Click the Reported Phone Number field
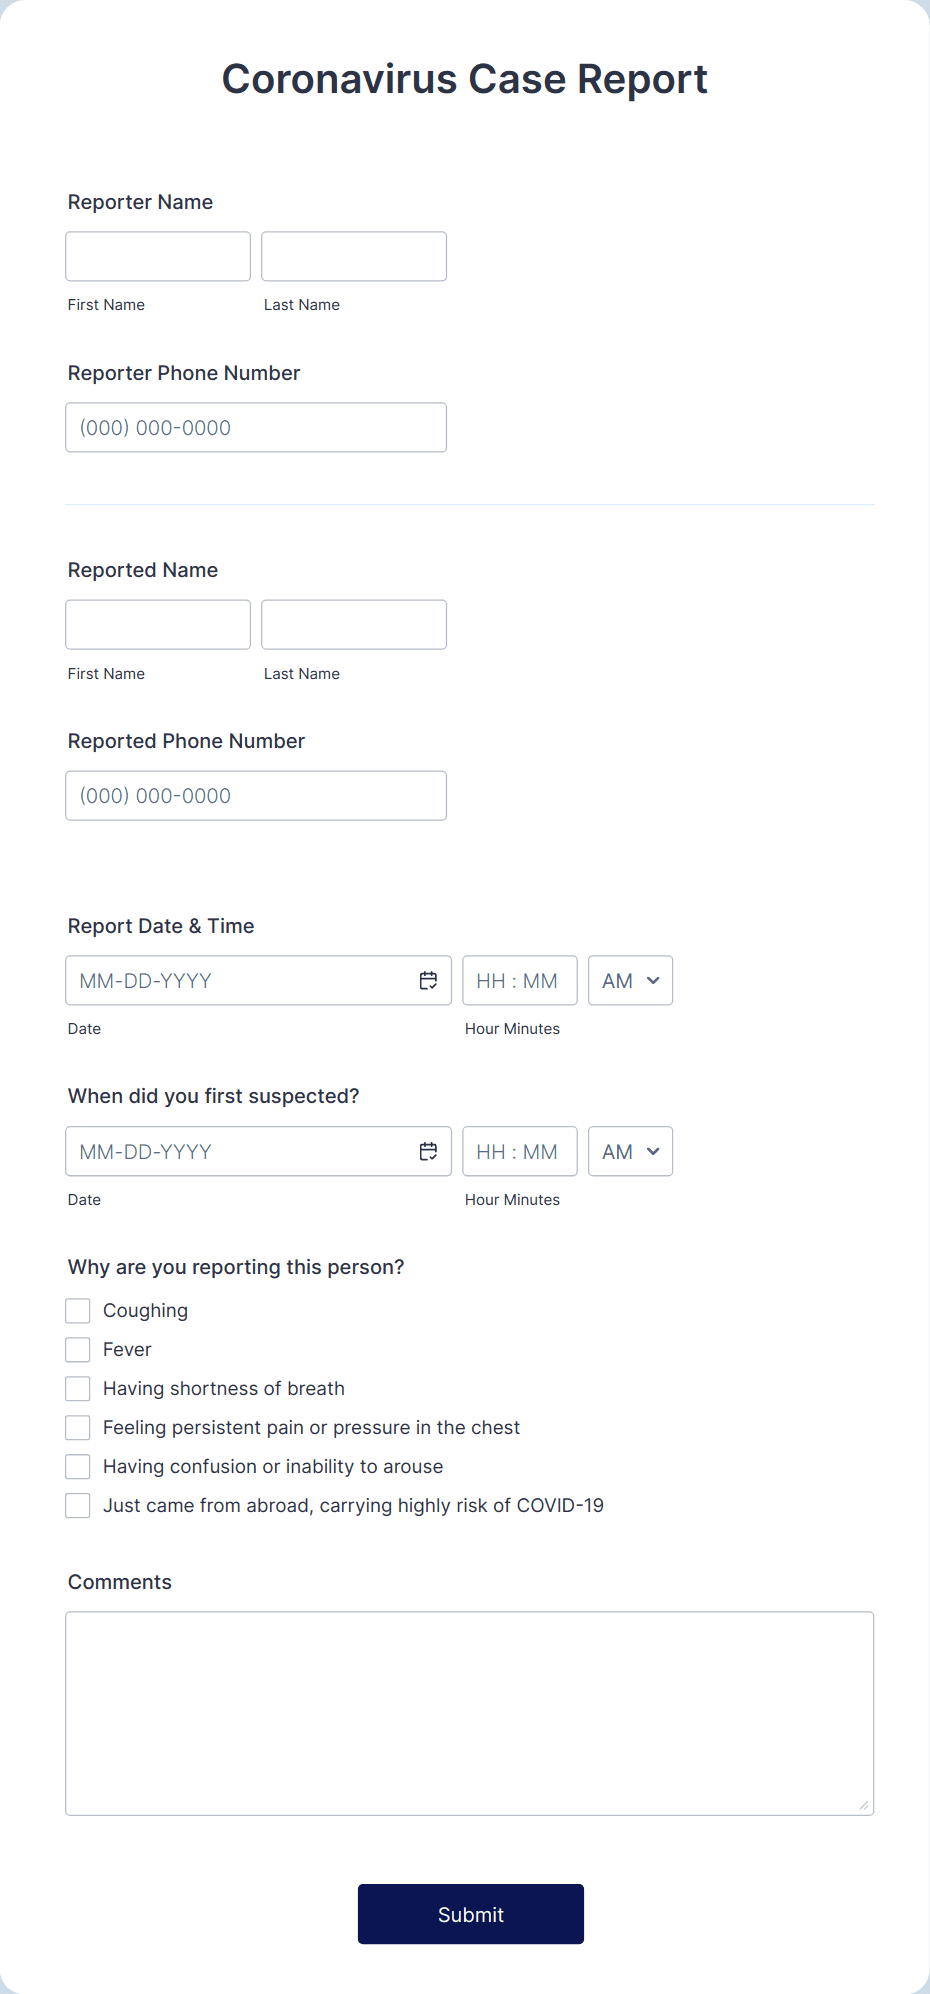The width and height of the screenshot is (930, 1994). tap(255, 795)
